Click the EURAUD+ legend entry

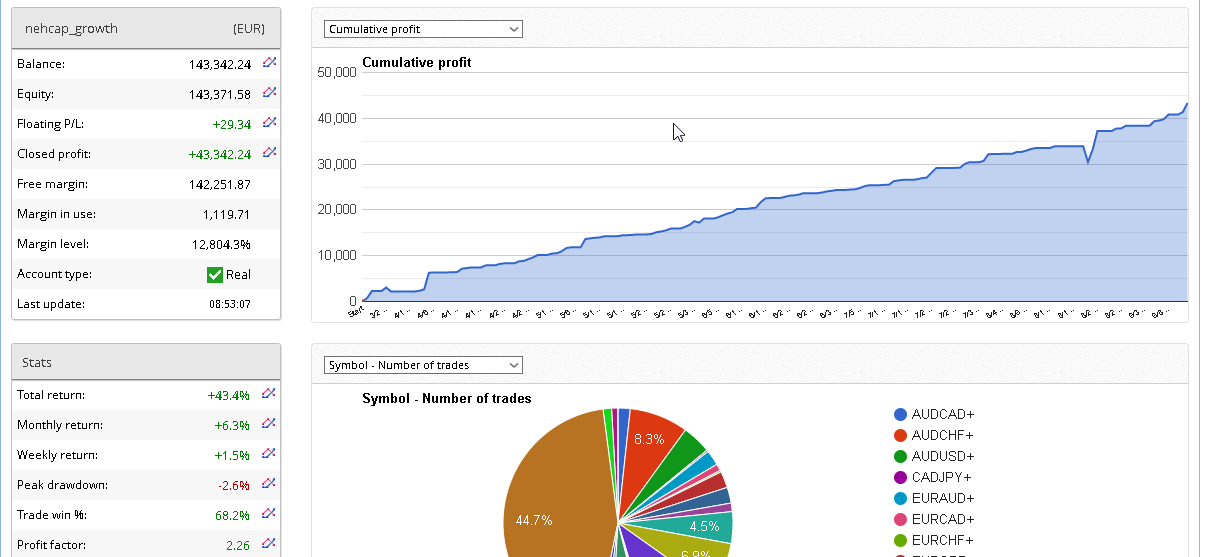942,498
